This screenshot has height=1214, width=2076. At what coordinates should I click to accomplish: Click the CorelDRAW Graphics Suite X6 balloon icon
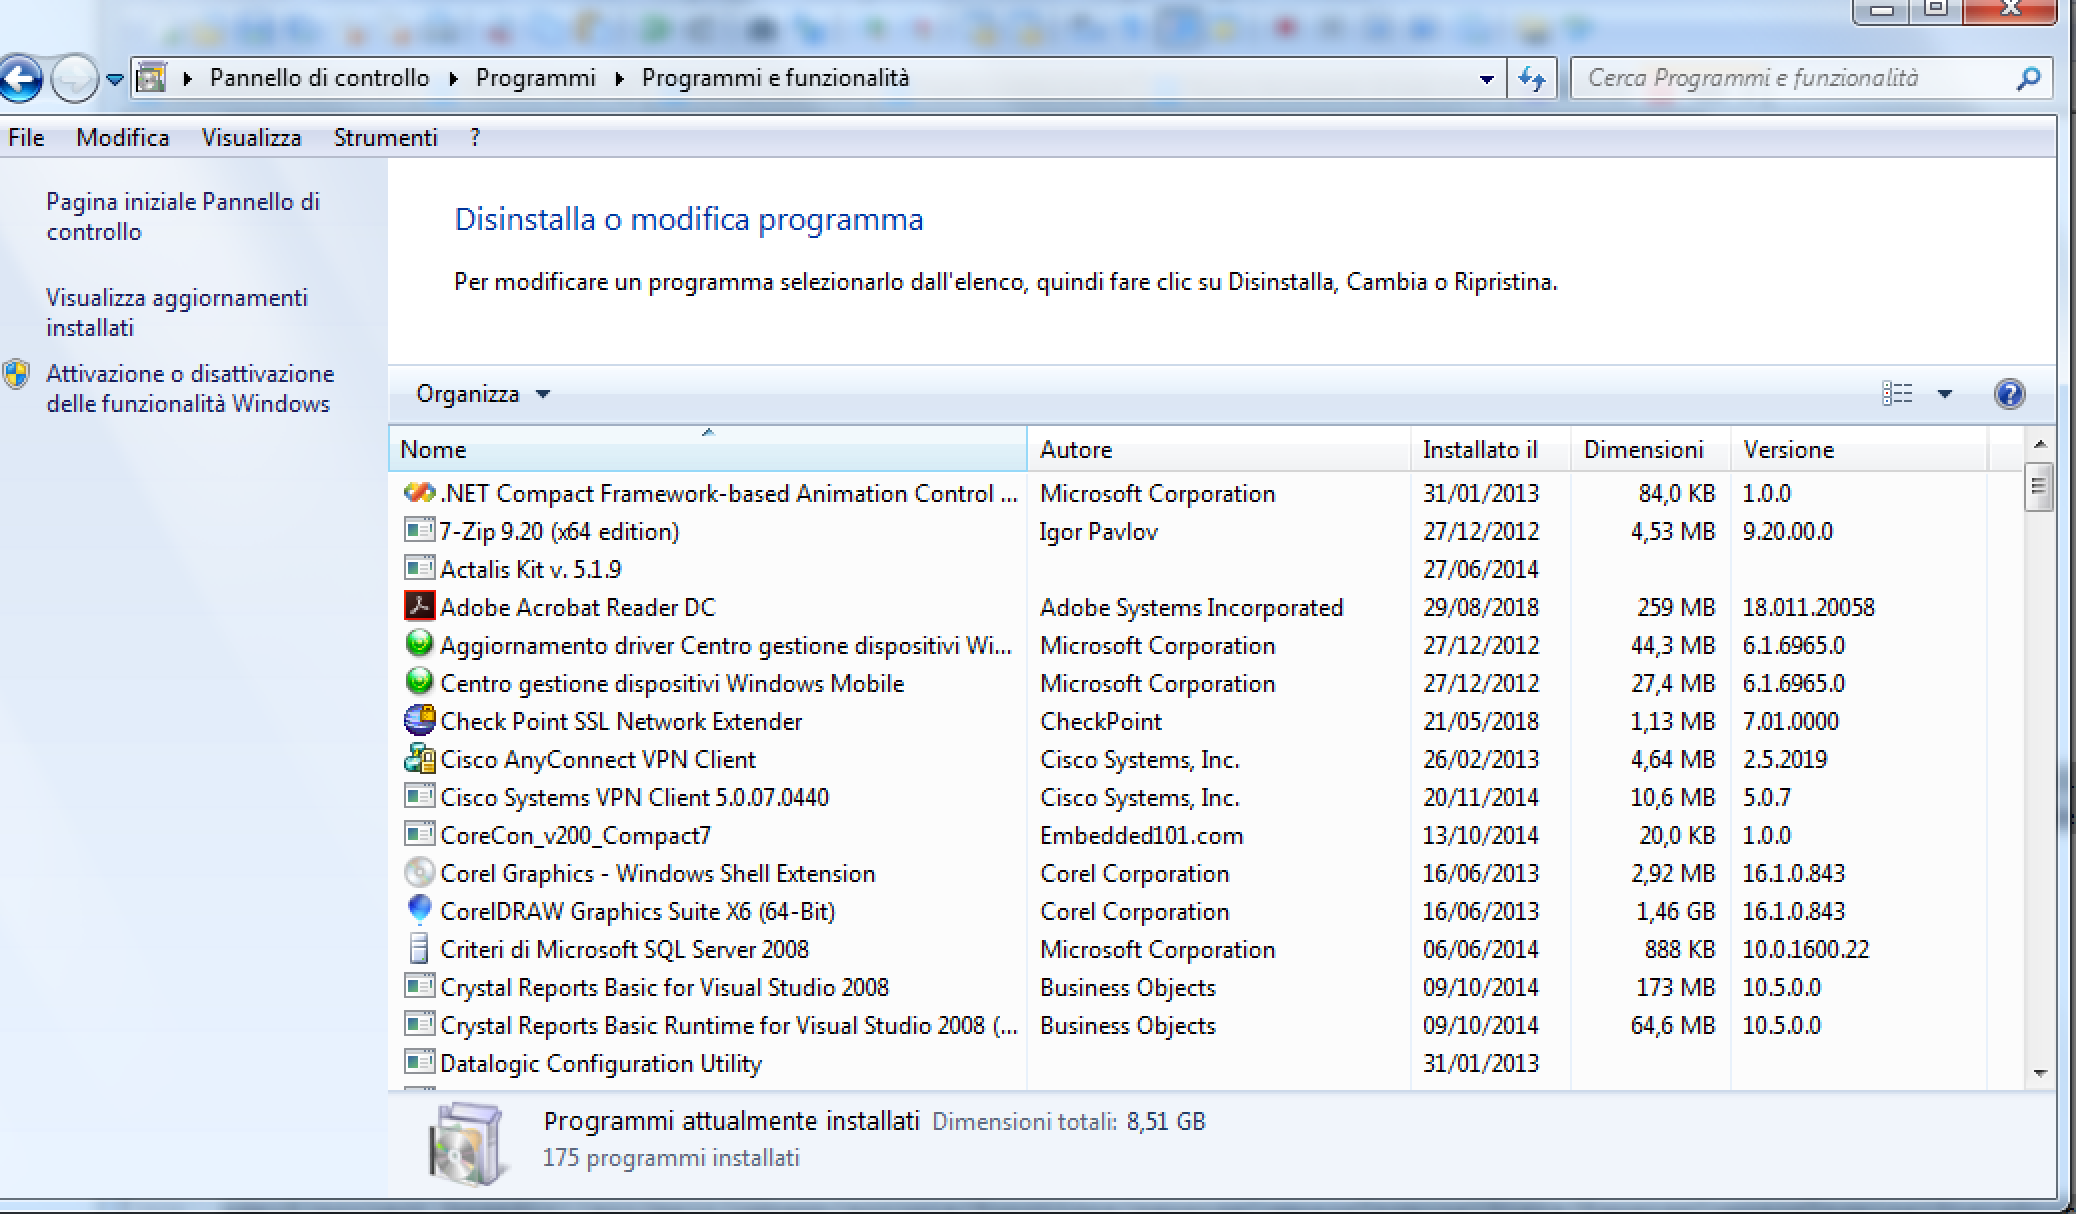point(419,909)
